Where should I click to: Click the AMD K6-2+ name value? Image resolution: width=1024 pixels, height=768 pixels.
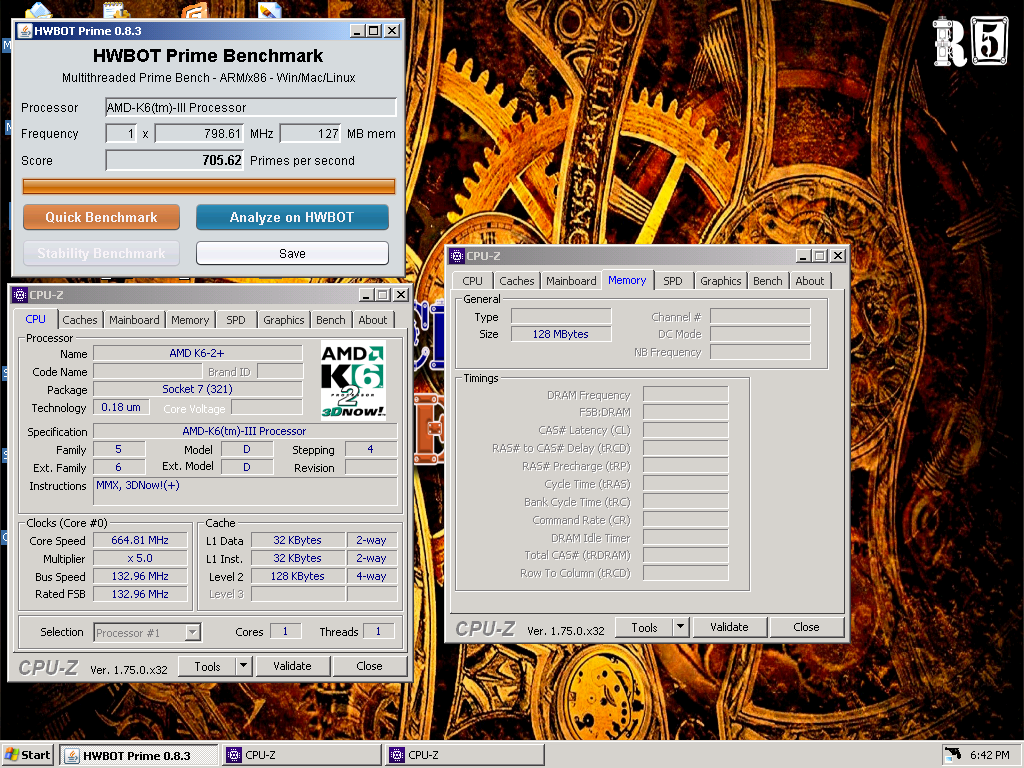pos(197,353)
